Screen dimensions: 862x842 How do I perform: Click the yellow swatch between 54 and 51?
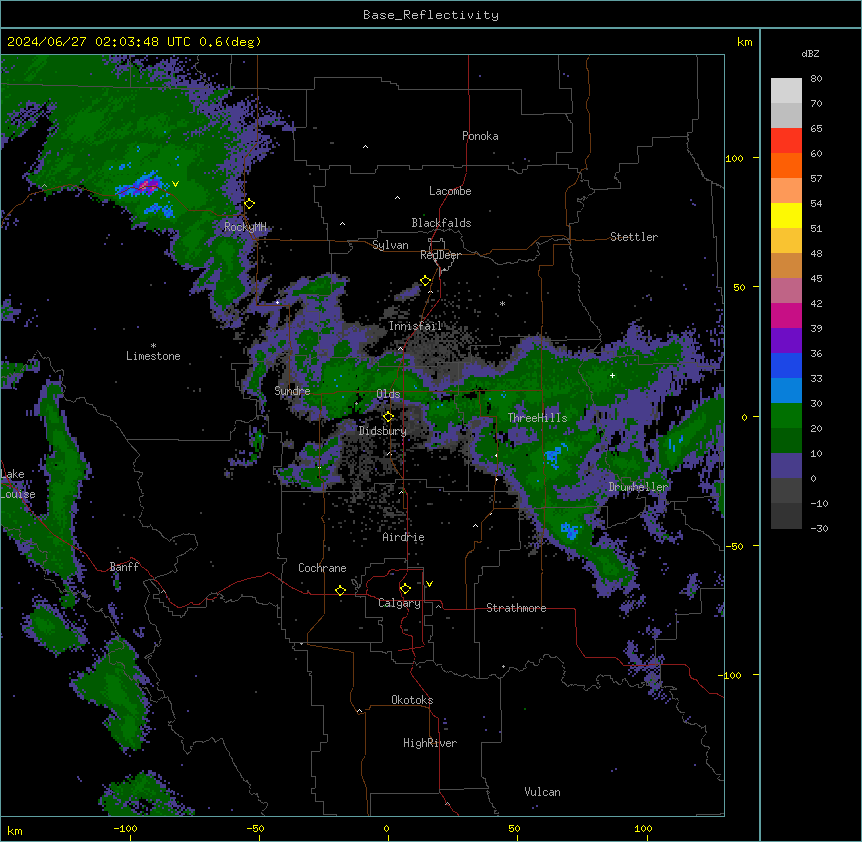click(x=786, y=215)
